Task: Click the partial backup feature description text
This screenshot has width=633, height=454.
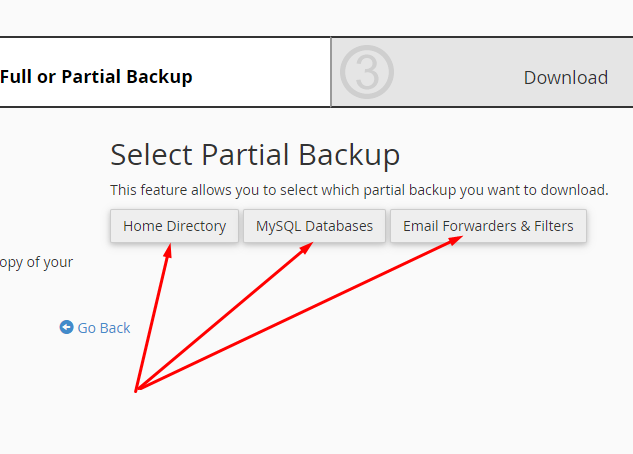Action: 359,190
